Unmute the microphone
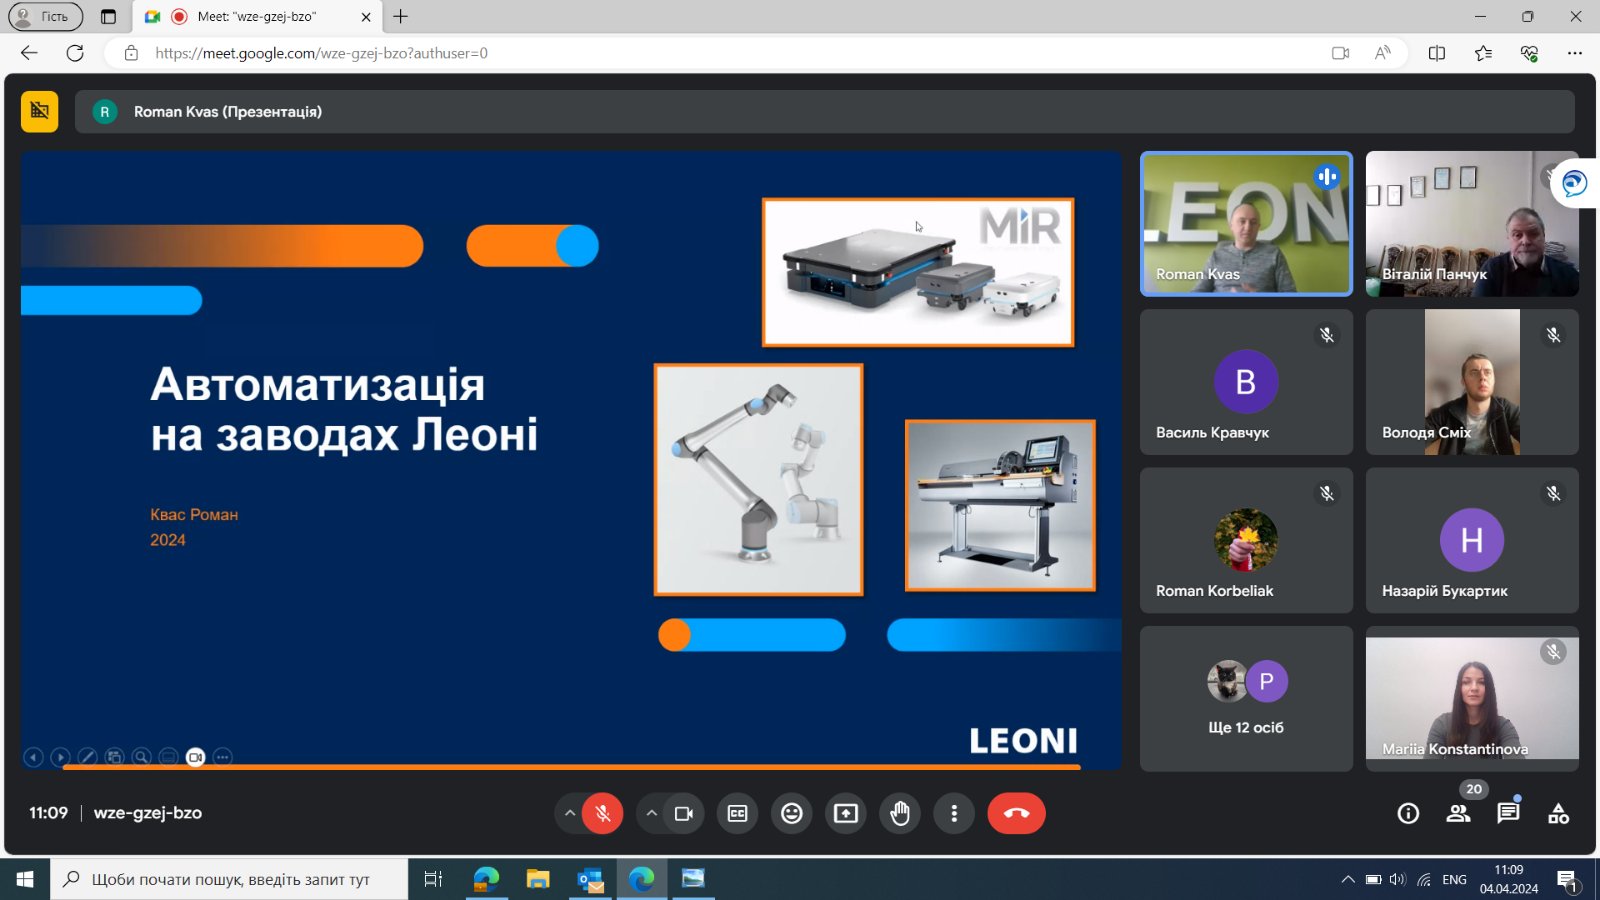The width and height of the screenshot is (1600, 900). click(602, 813)
